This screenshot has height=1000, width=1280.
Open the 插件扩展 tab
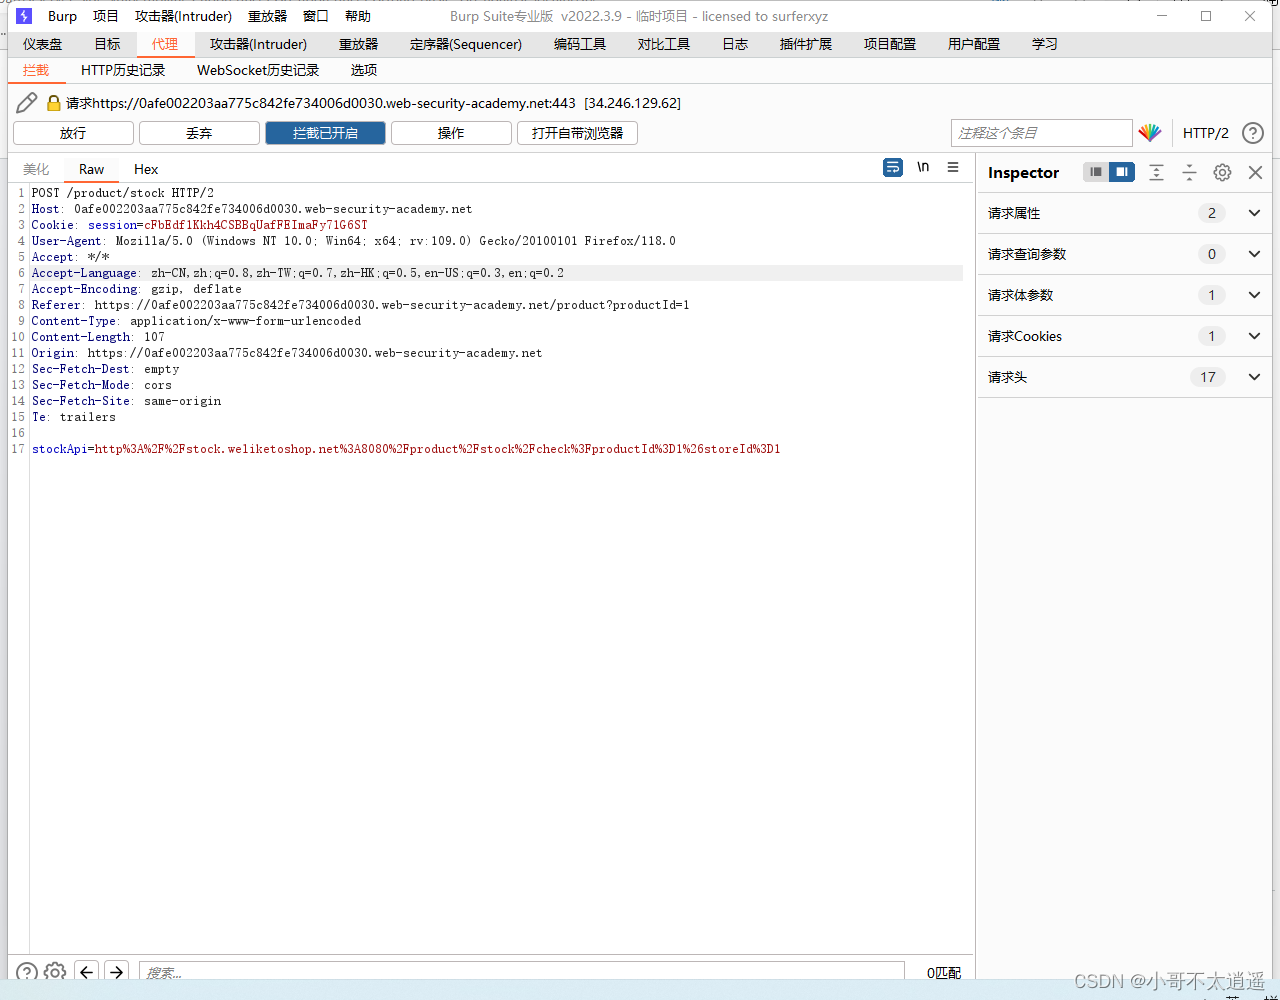tap(806, 44)
